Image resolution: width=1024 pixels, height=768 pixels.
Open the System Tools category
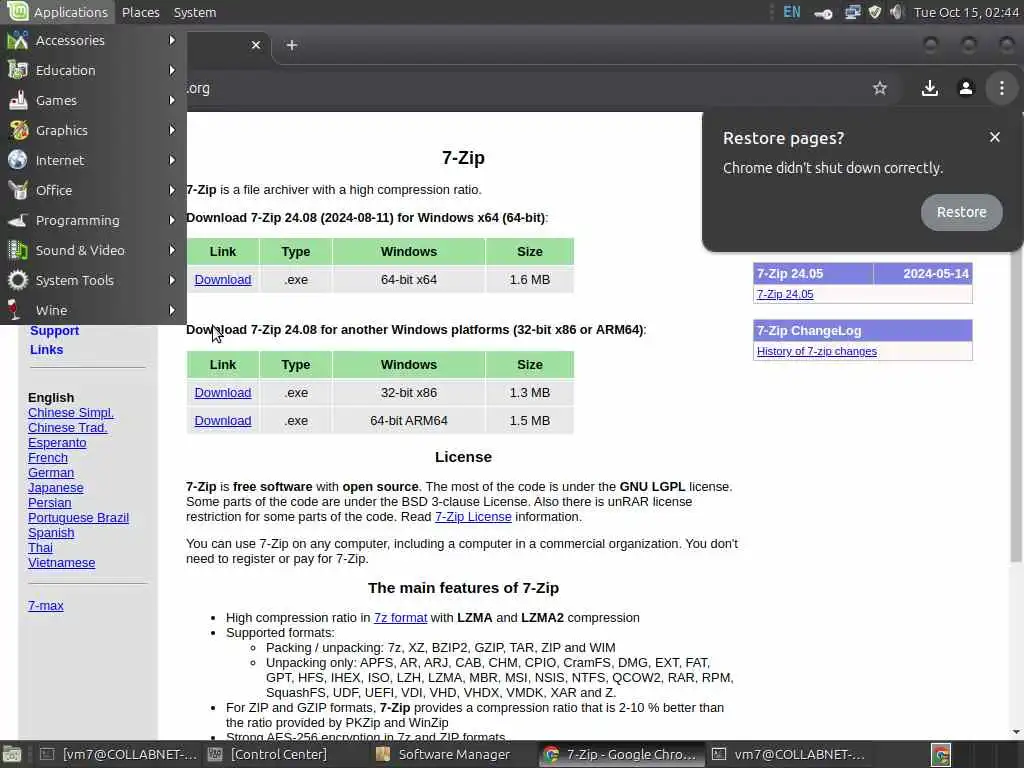[93, 281]
